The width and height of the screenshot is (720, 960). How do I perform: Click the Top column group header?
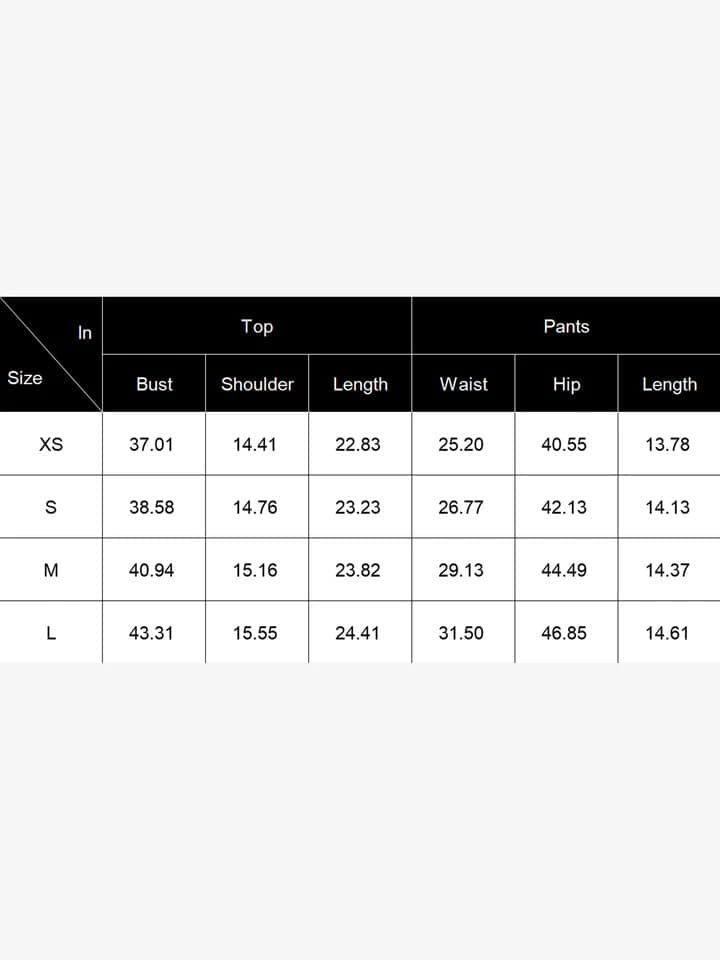(x=257, y=327)
